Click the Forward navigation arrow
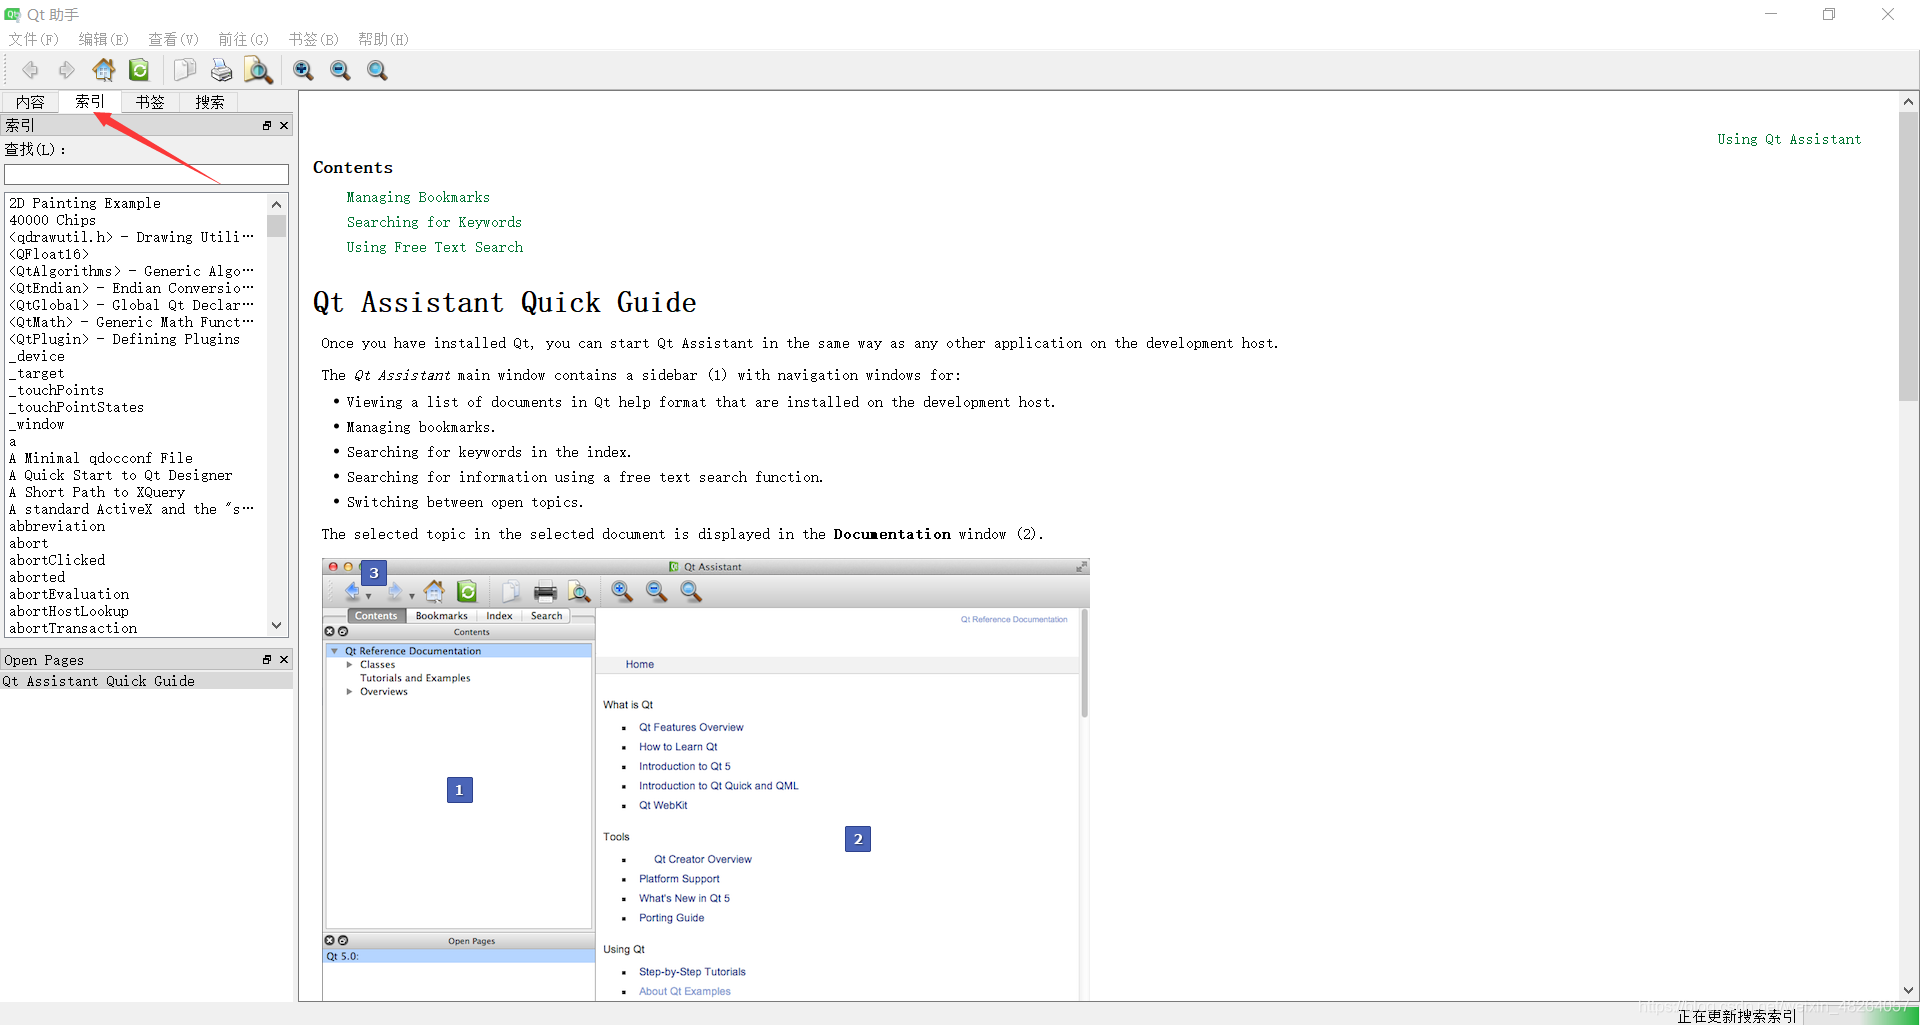The image size is (1920, 1025). 67,70
